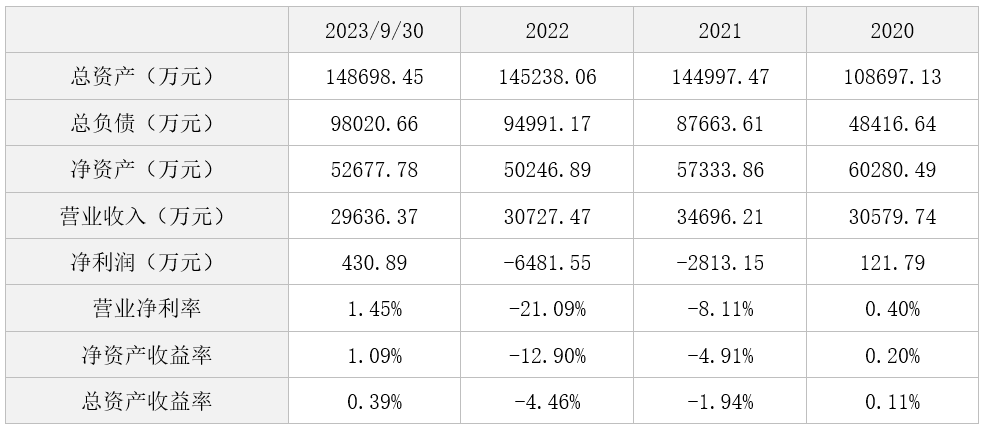
Task: Select the -21.09% net margin cell
Action: (547, 308)
